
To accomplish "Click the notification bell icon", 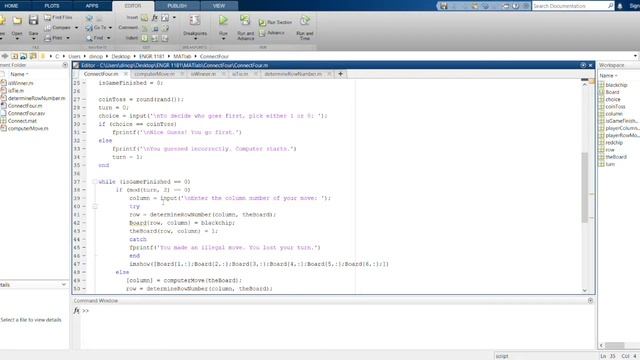I will pos(620,6).
